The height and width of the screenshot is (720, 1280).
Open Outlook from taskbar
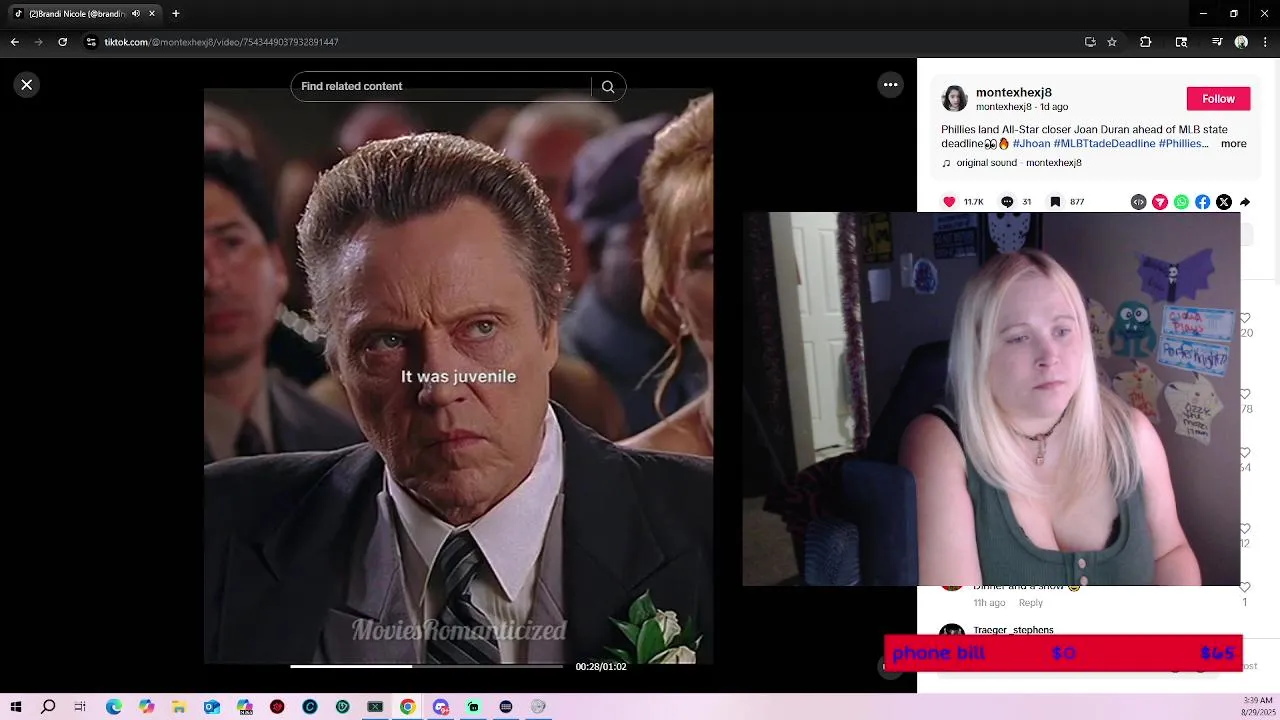pos(212,707)
